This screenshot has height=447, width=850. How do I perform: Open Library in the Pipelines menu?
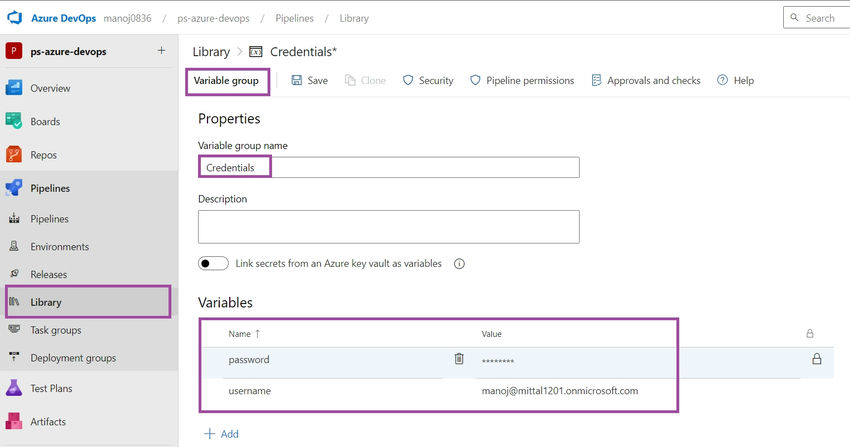pos(88,302)
